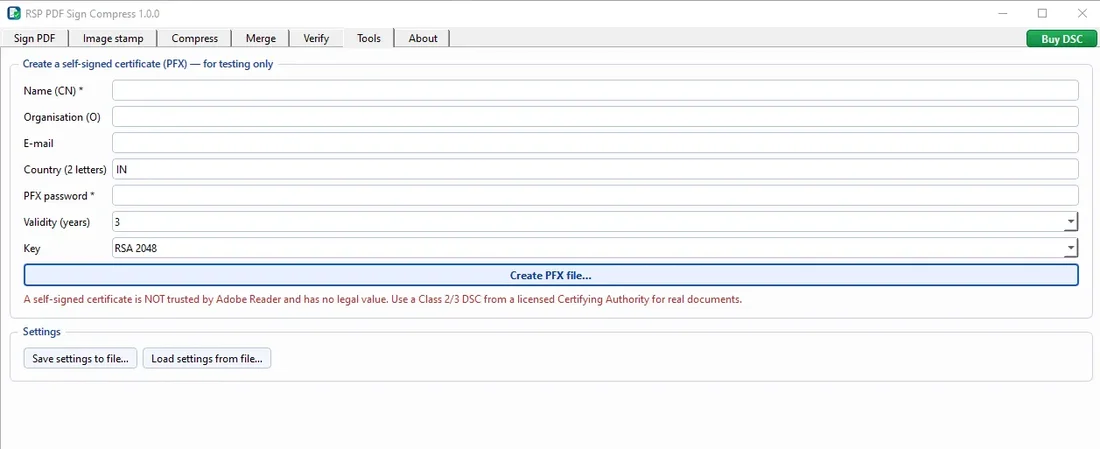Maximize the application window

(1042, 13)
